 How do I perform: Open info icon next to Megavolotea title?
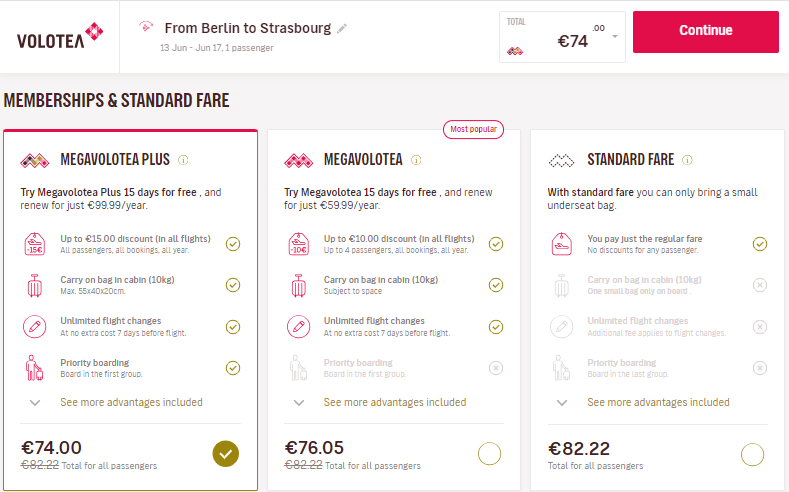(x=416, y=160)
